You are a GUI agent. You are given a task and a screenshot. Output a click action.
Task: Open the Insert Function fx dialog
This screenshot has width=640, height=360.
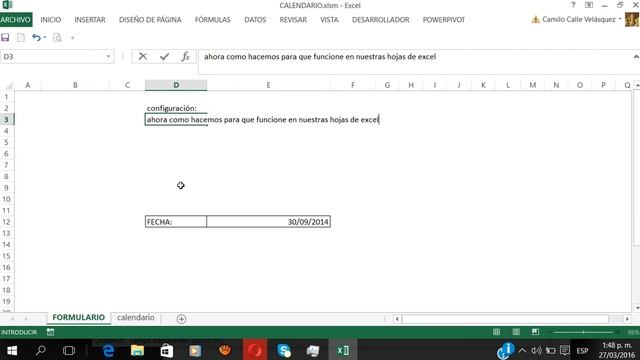185,56
